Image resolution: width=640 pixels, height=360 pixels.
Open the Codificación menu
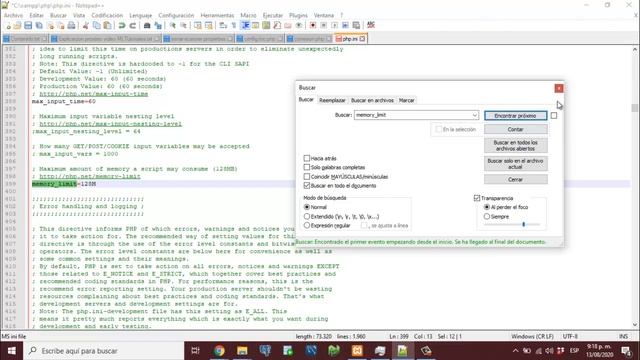107,15
